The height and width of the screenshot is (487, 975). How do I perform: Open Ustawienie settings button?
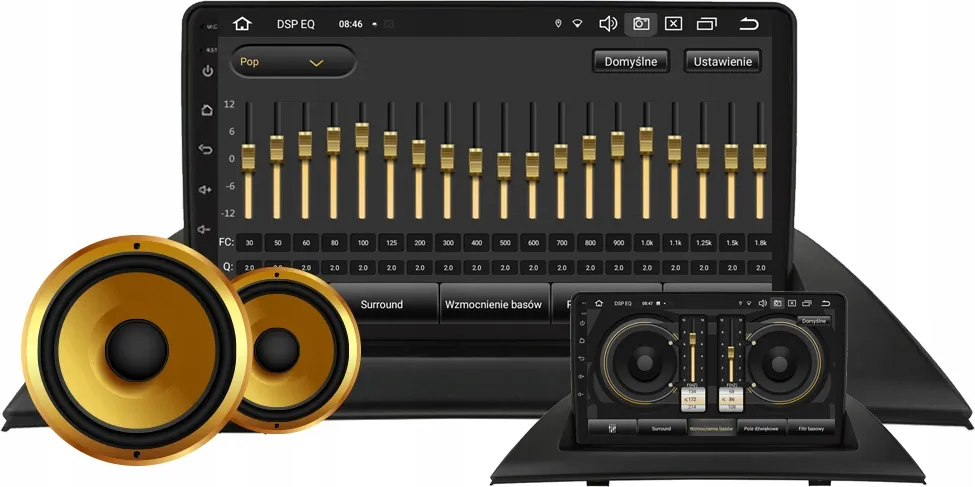(722, 62)
